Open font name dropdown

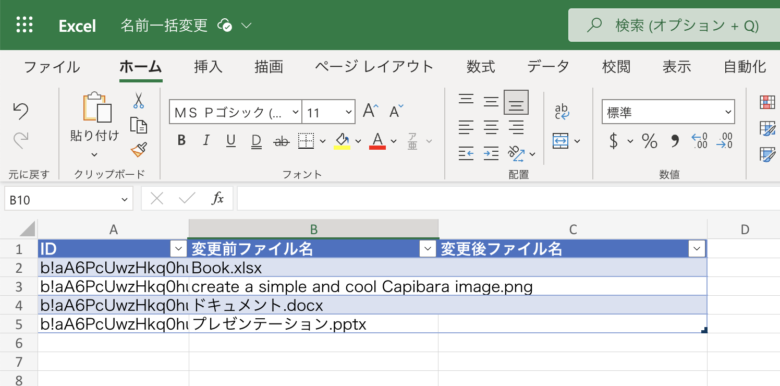[295, 112]
